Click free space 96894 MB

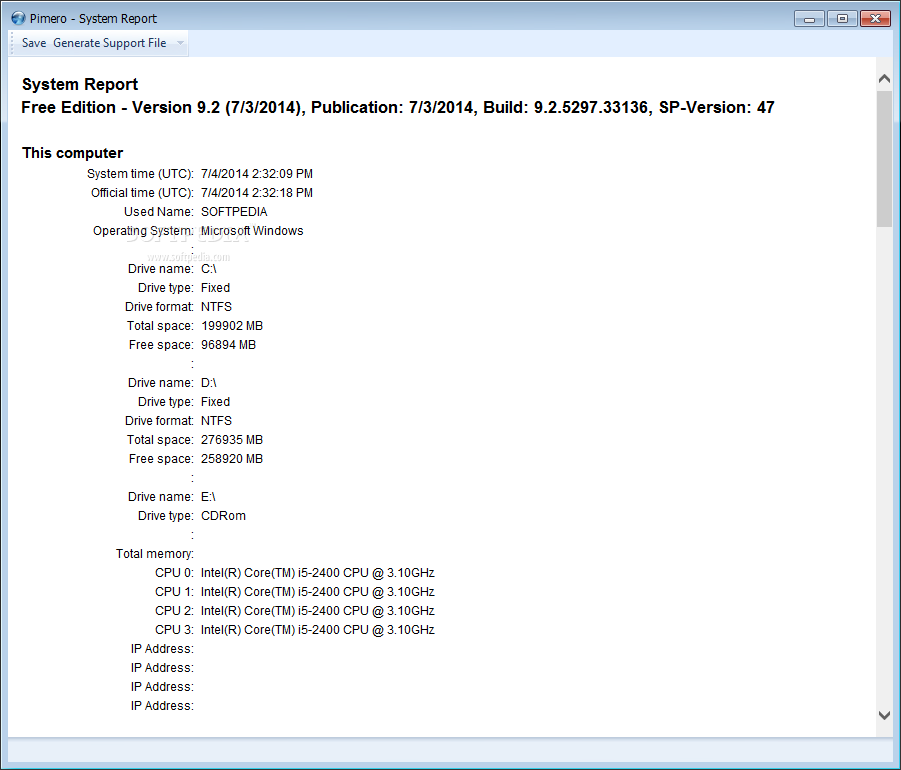coord(228,345)
